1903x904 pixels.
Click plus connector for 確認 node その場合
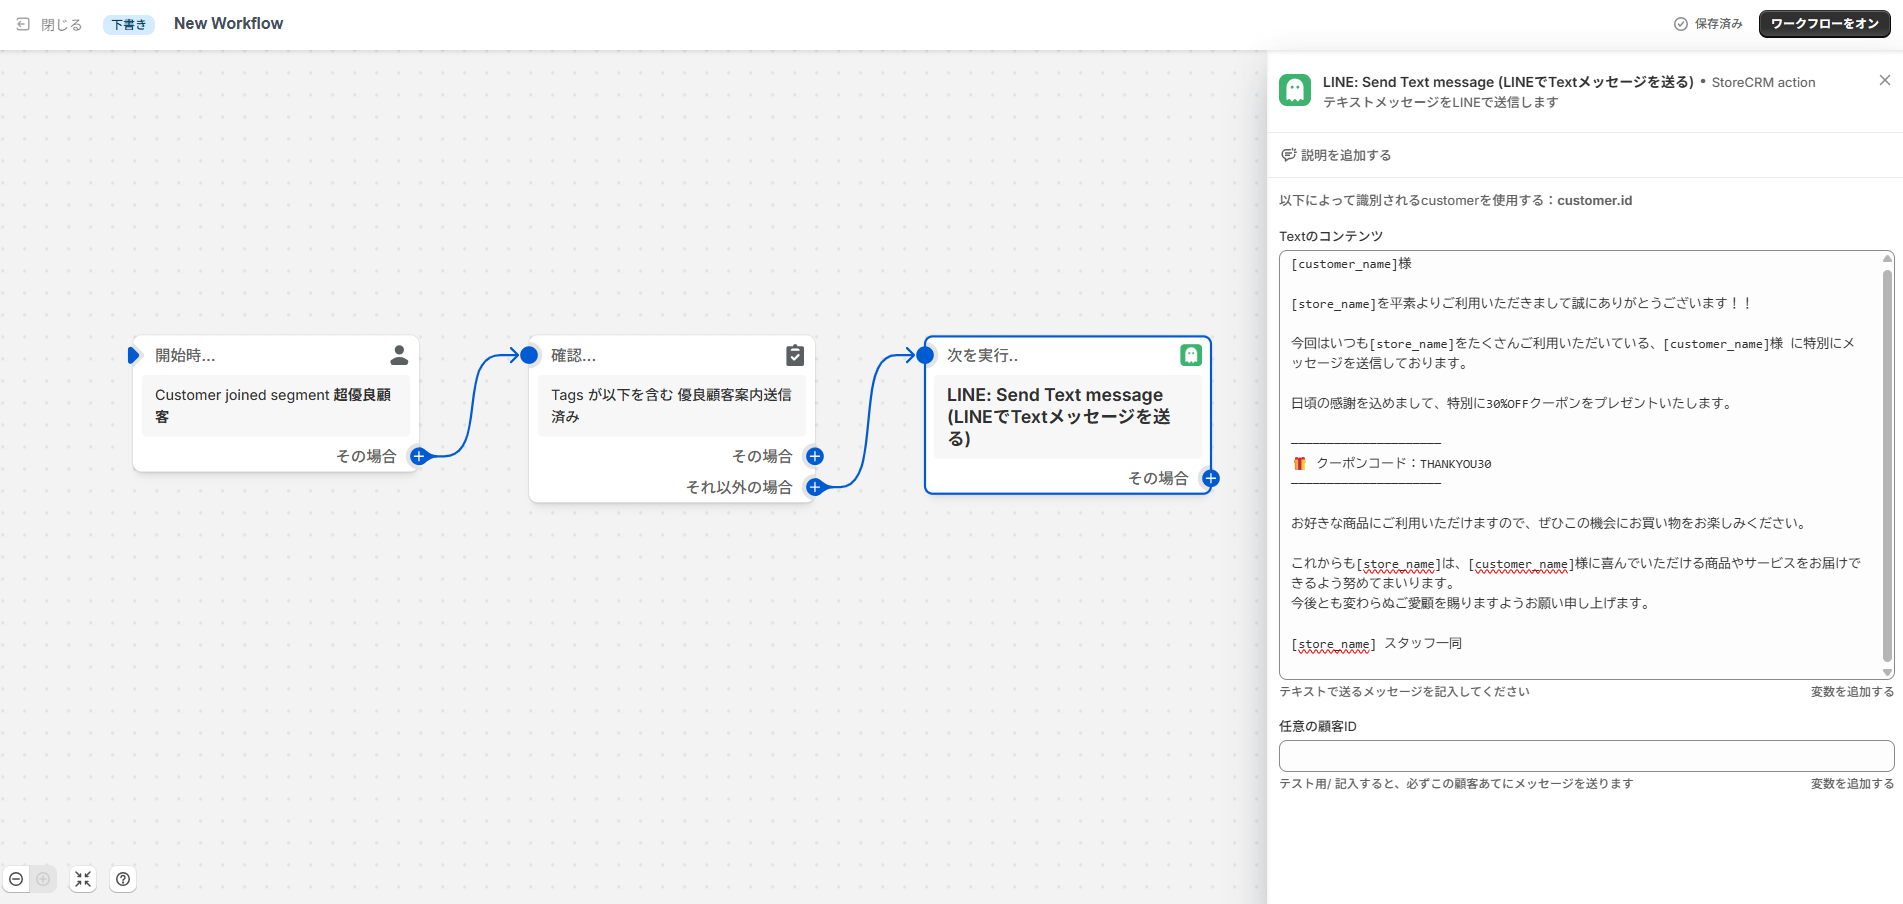point(815,456)
